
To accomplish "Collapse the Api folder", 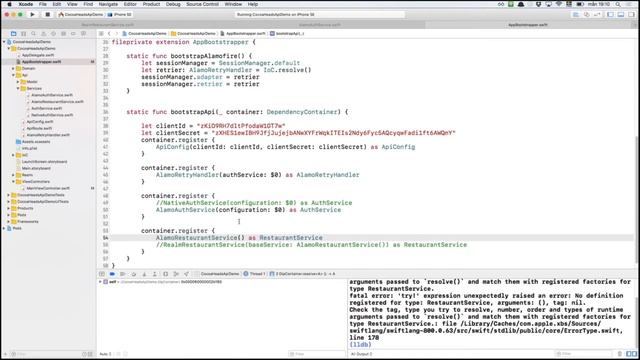I will (13, 75).
